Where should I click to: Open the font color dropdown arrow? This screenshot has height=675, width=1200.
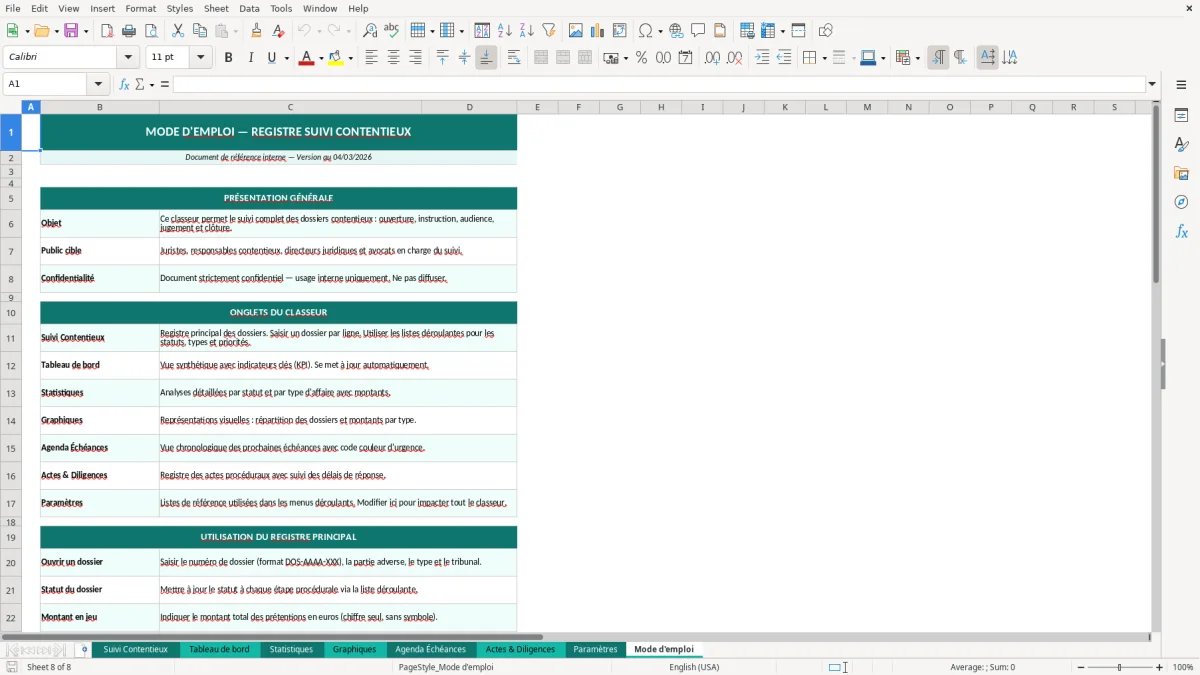320,58
